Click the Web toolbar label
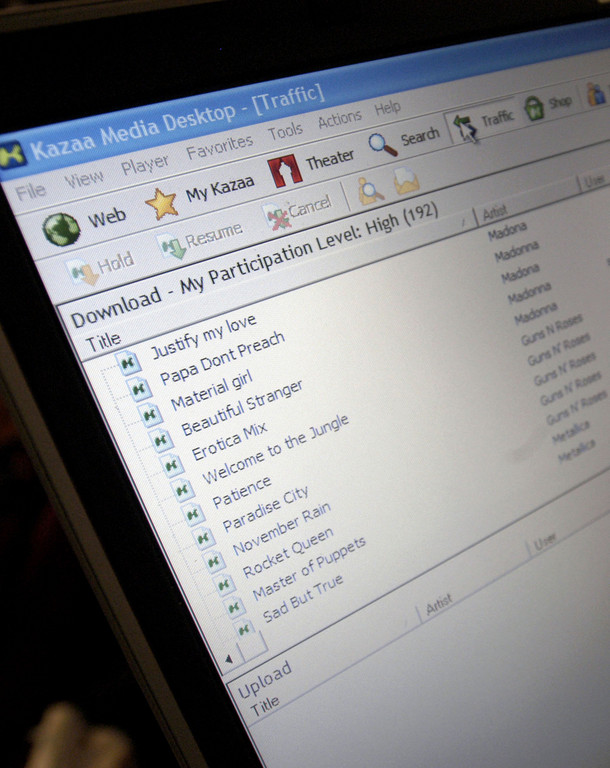The height and width of the screenshot is (768, 610). point(107,216)
